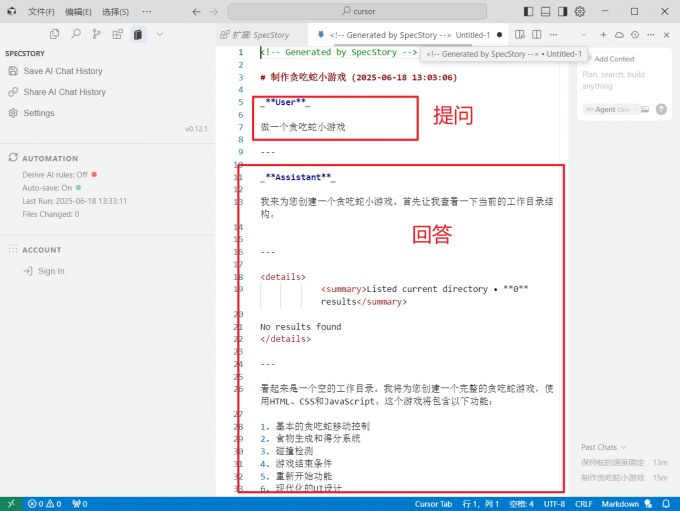The height and width of the screenshot is (511, 680).
Task: Open the 文件(F) menu
Action: point(41,12)
